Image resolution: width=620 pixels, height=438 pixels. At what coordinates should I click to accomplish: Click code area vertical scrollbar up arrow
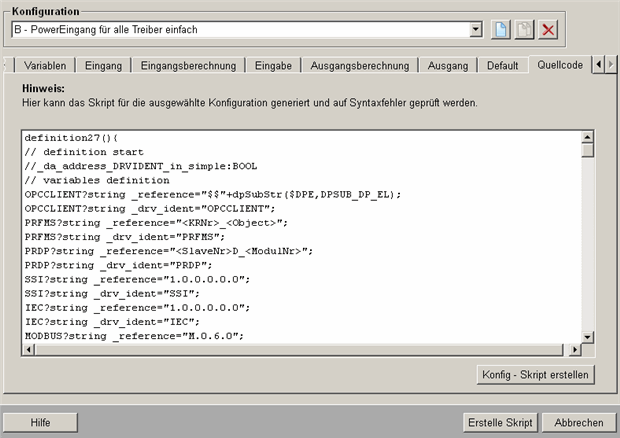click(588, 135)
